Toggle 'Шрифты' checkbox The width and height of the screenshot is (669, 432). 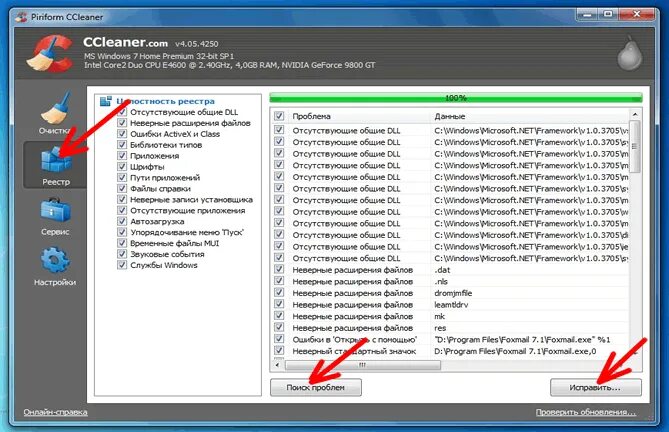click(122, 167)
